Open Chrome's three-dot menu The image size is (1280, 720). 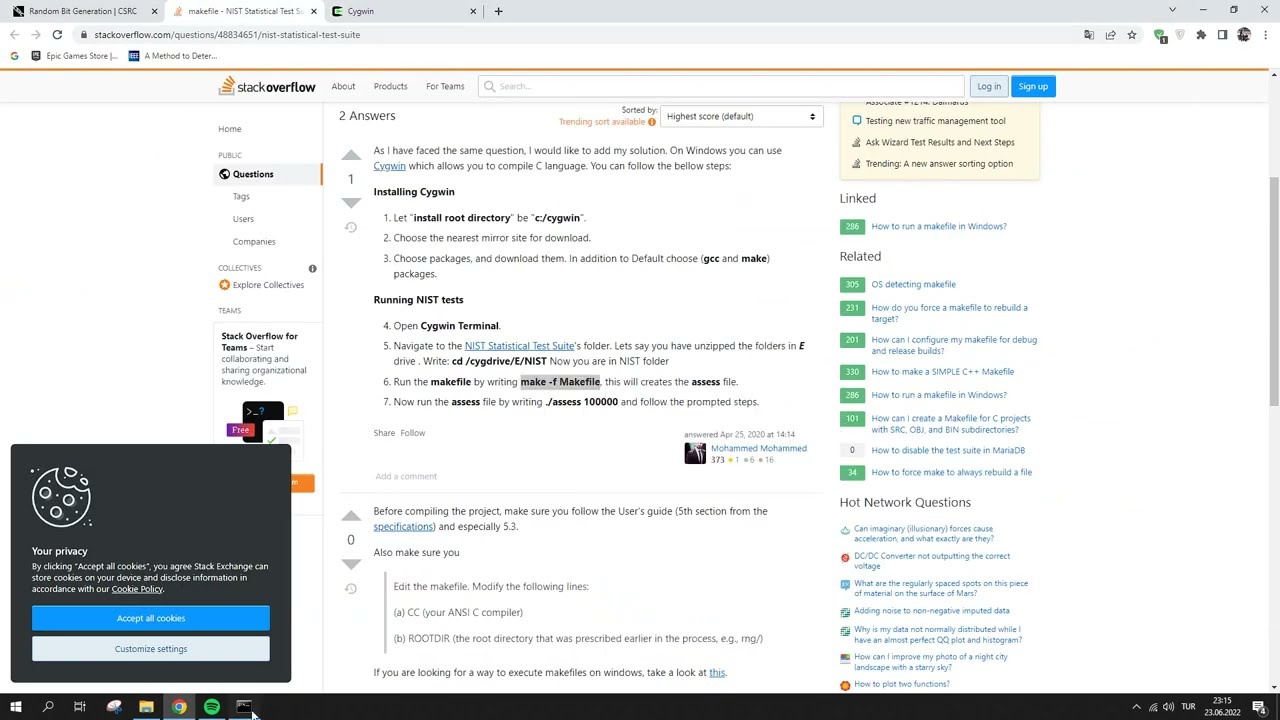[1265, 35]
